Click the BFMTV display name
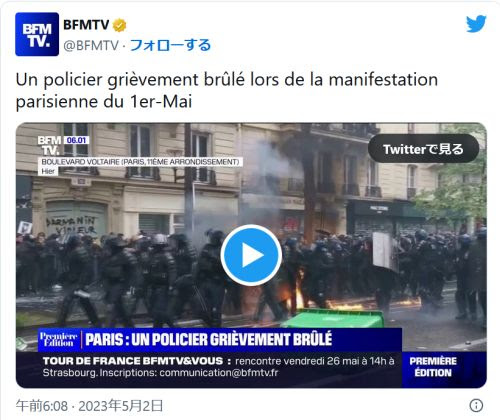 pos(86,25)
